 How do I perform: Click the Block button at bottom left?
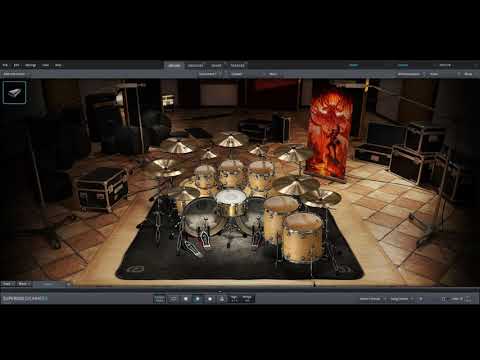24,284
